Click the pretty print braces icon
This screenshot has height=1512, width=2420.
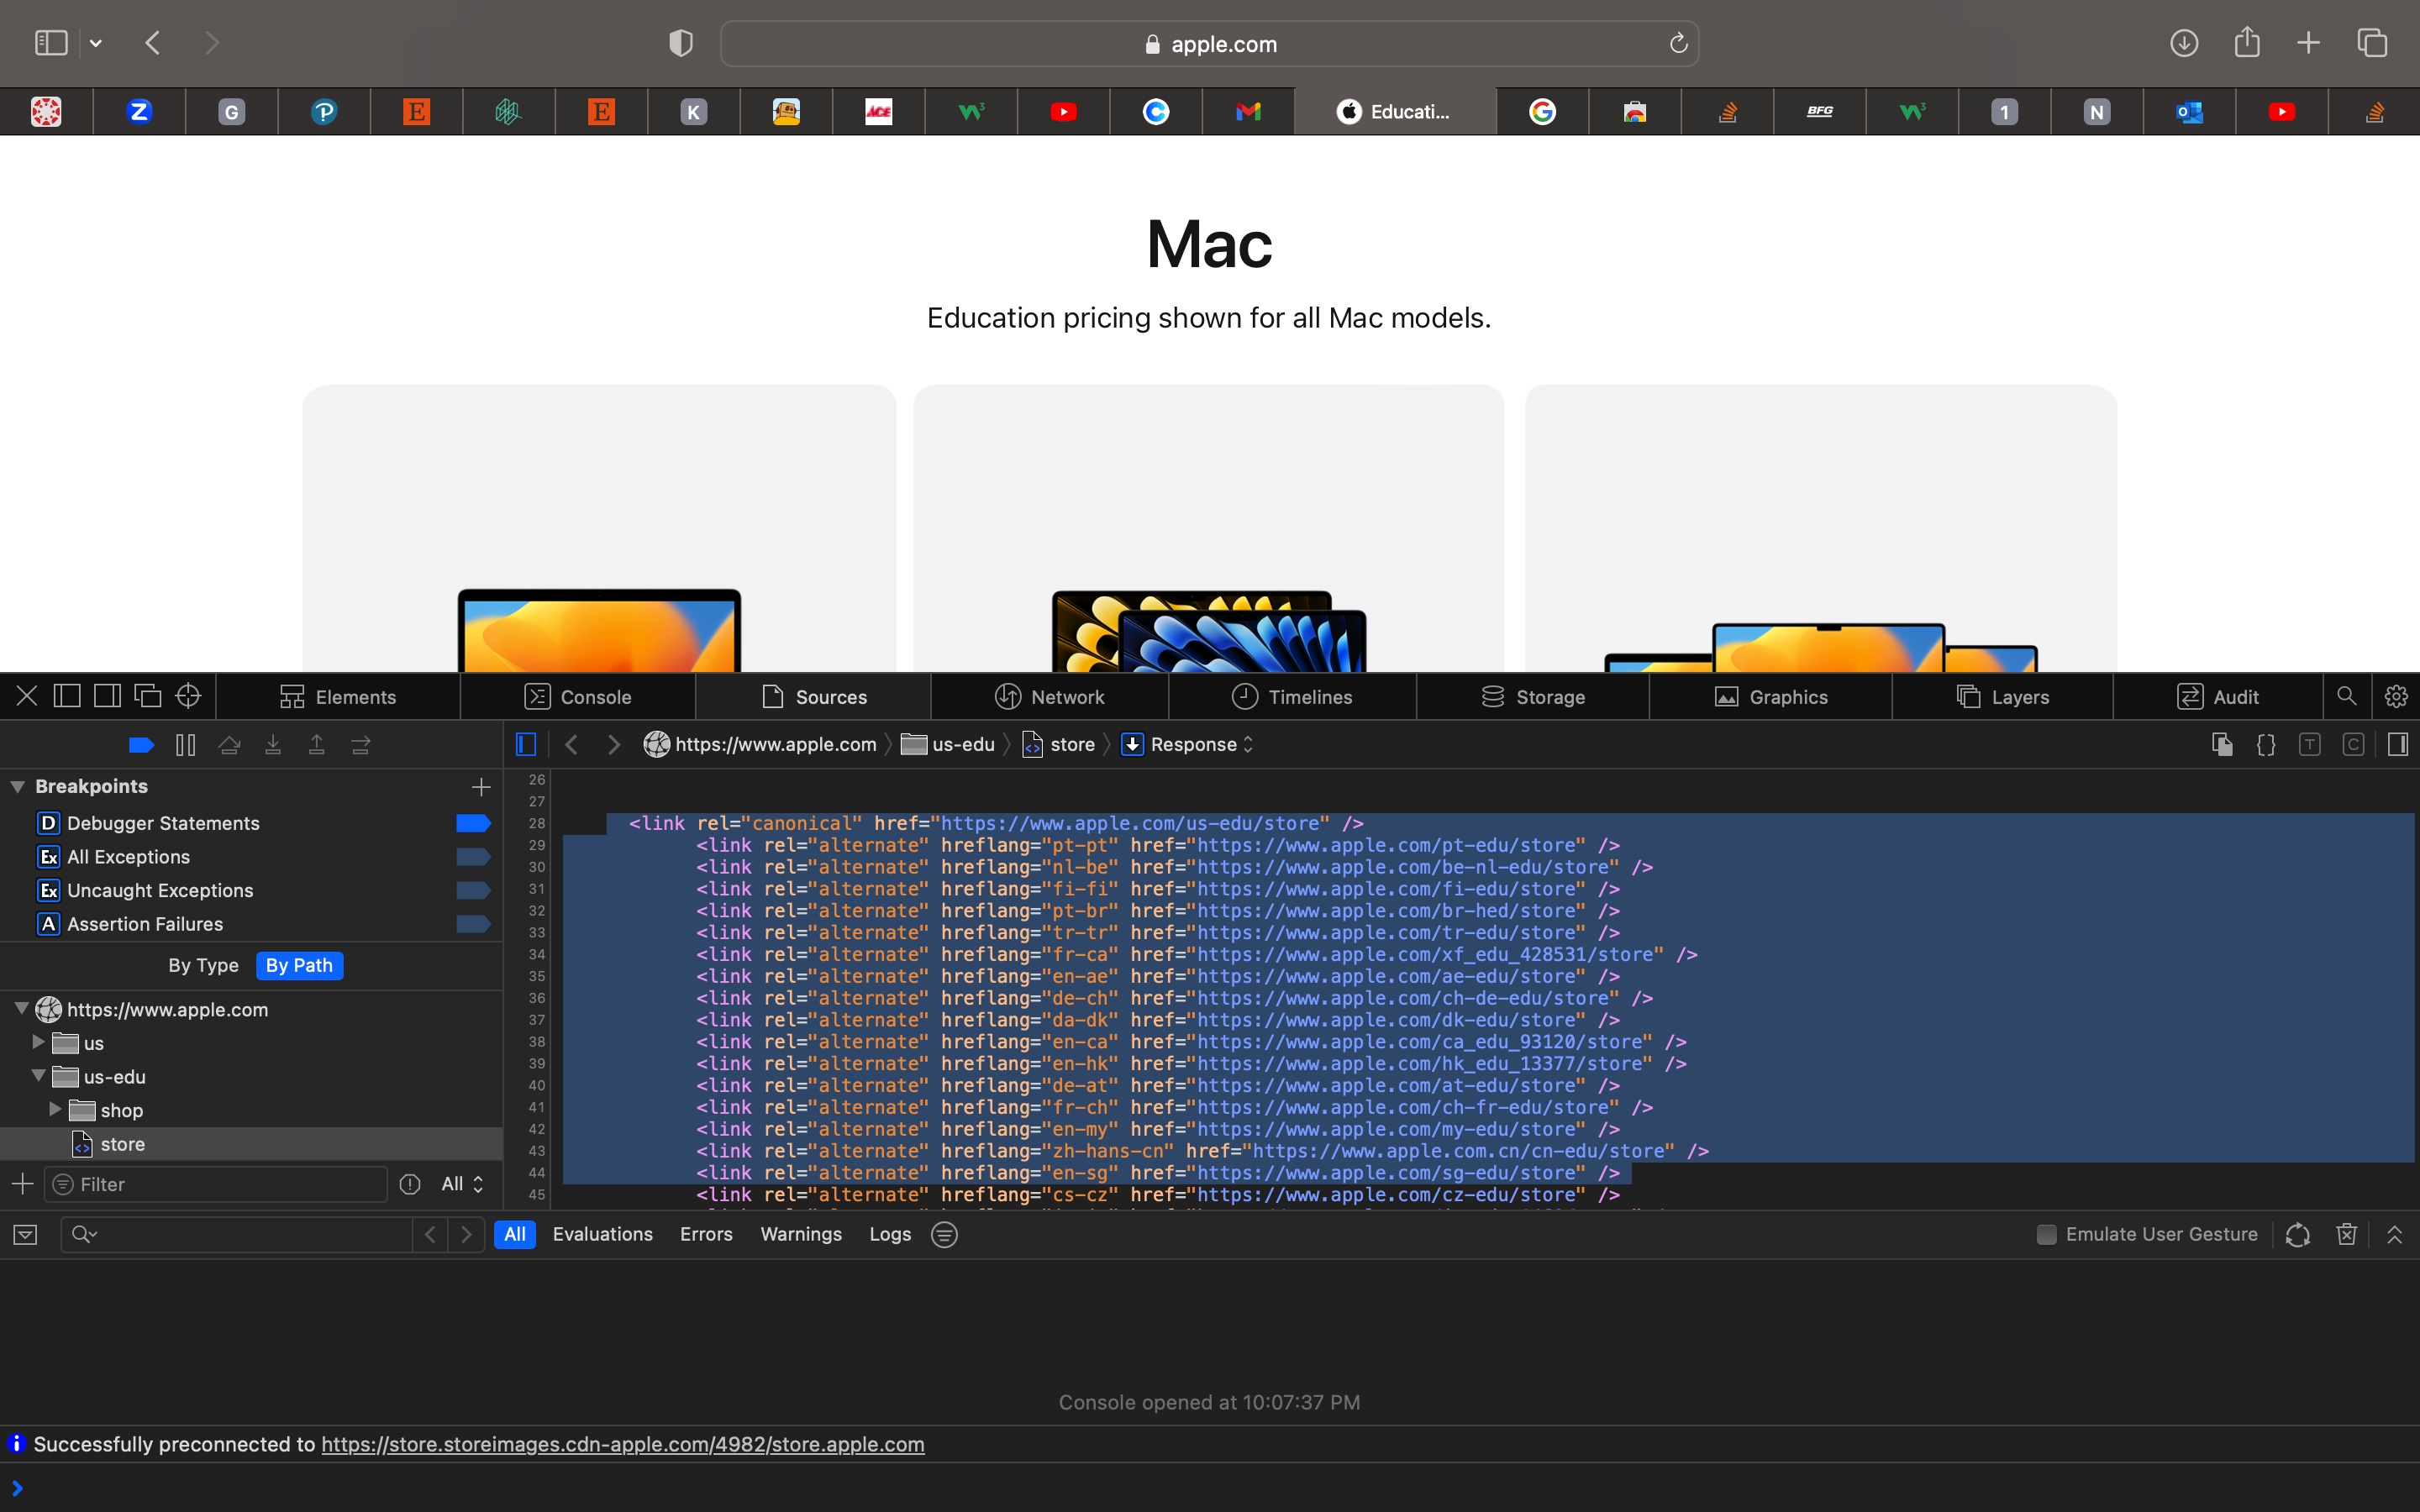click(x=2265, y=745)
